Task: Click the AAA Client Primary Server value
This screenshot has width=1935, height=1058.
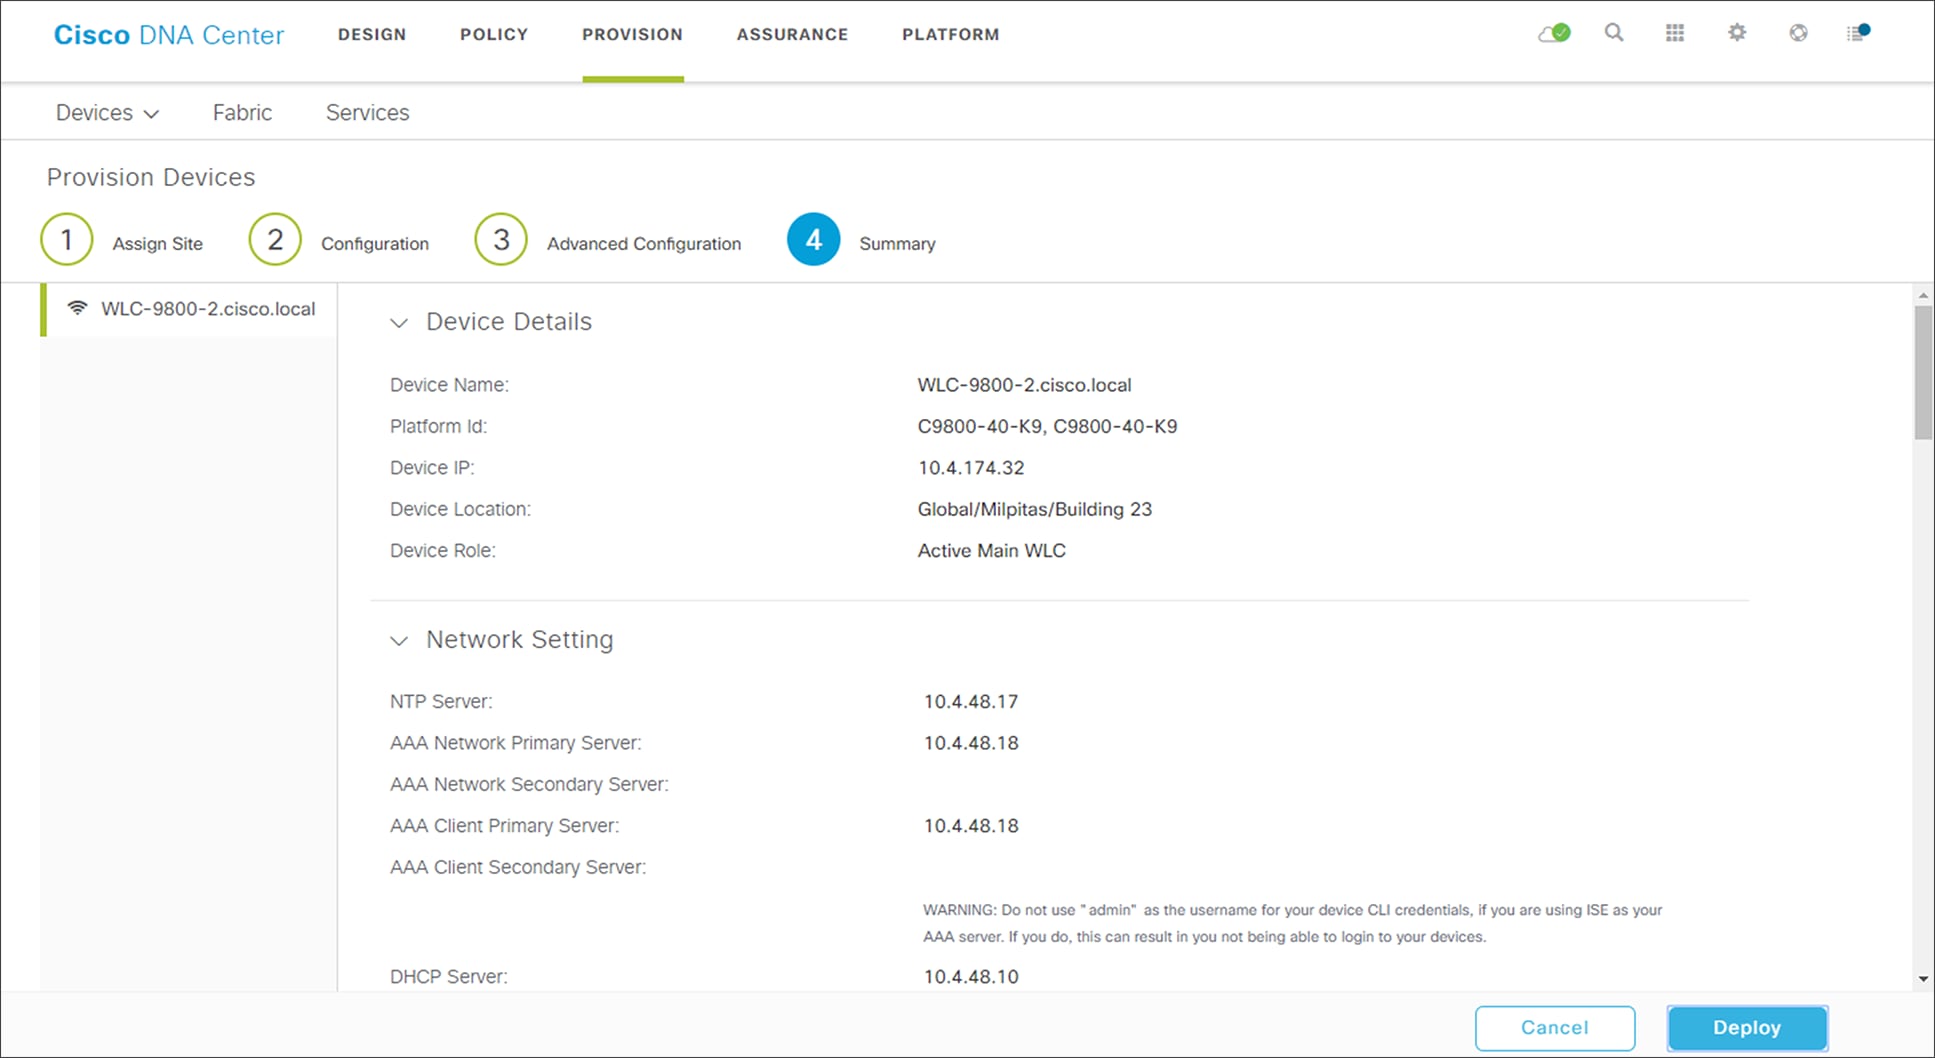Action: tap(971, 826)
